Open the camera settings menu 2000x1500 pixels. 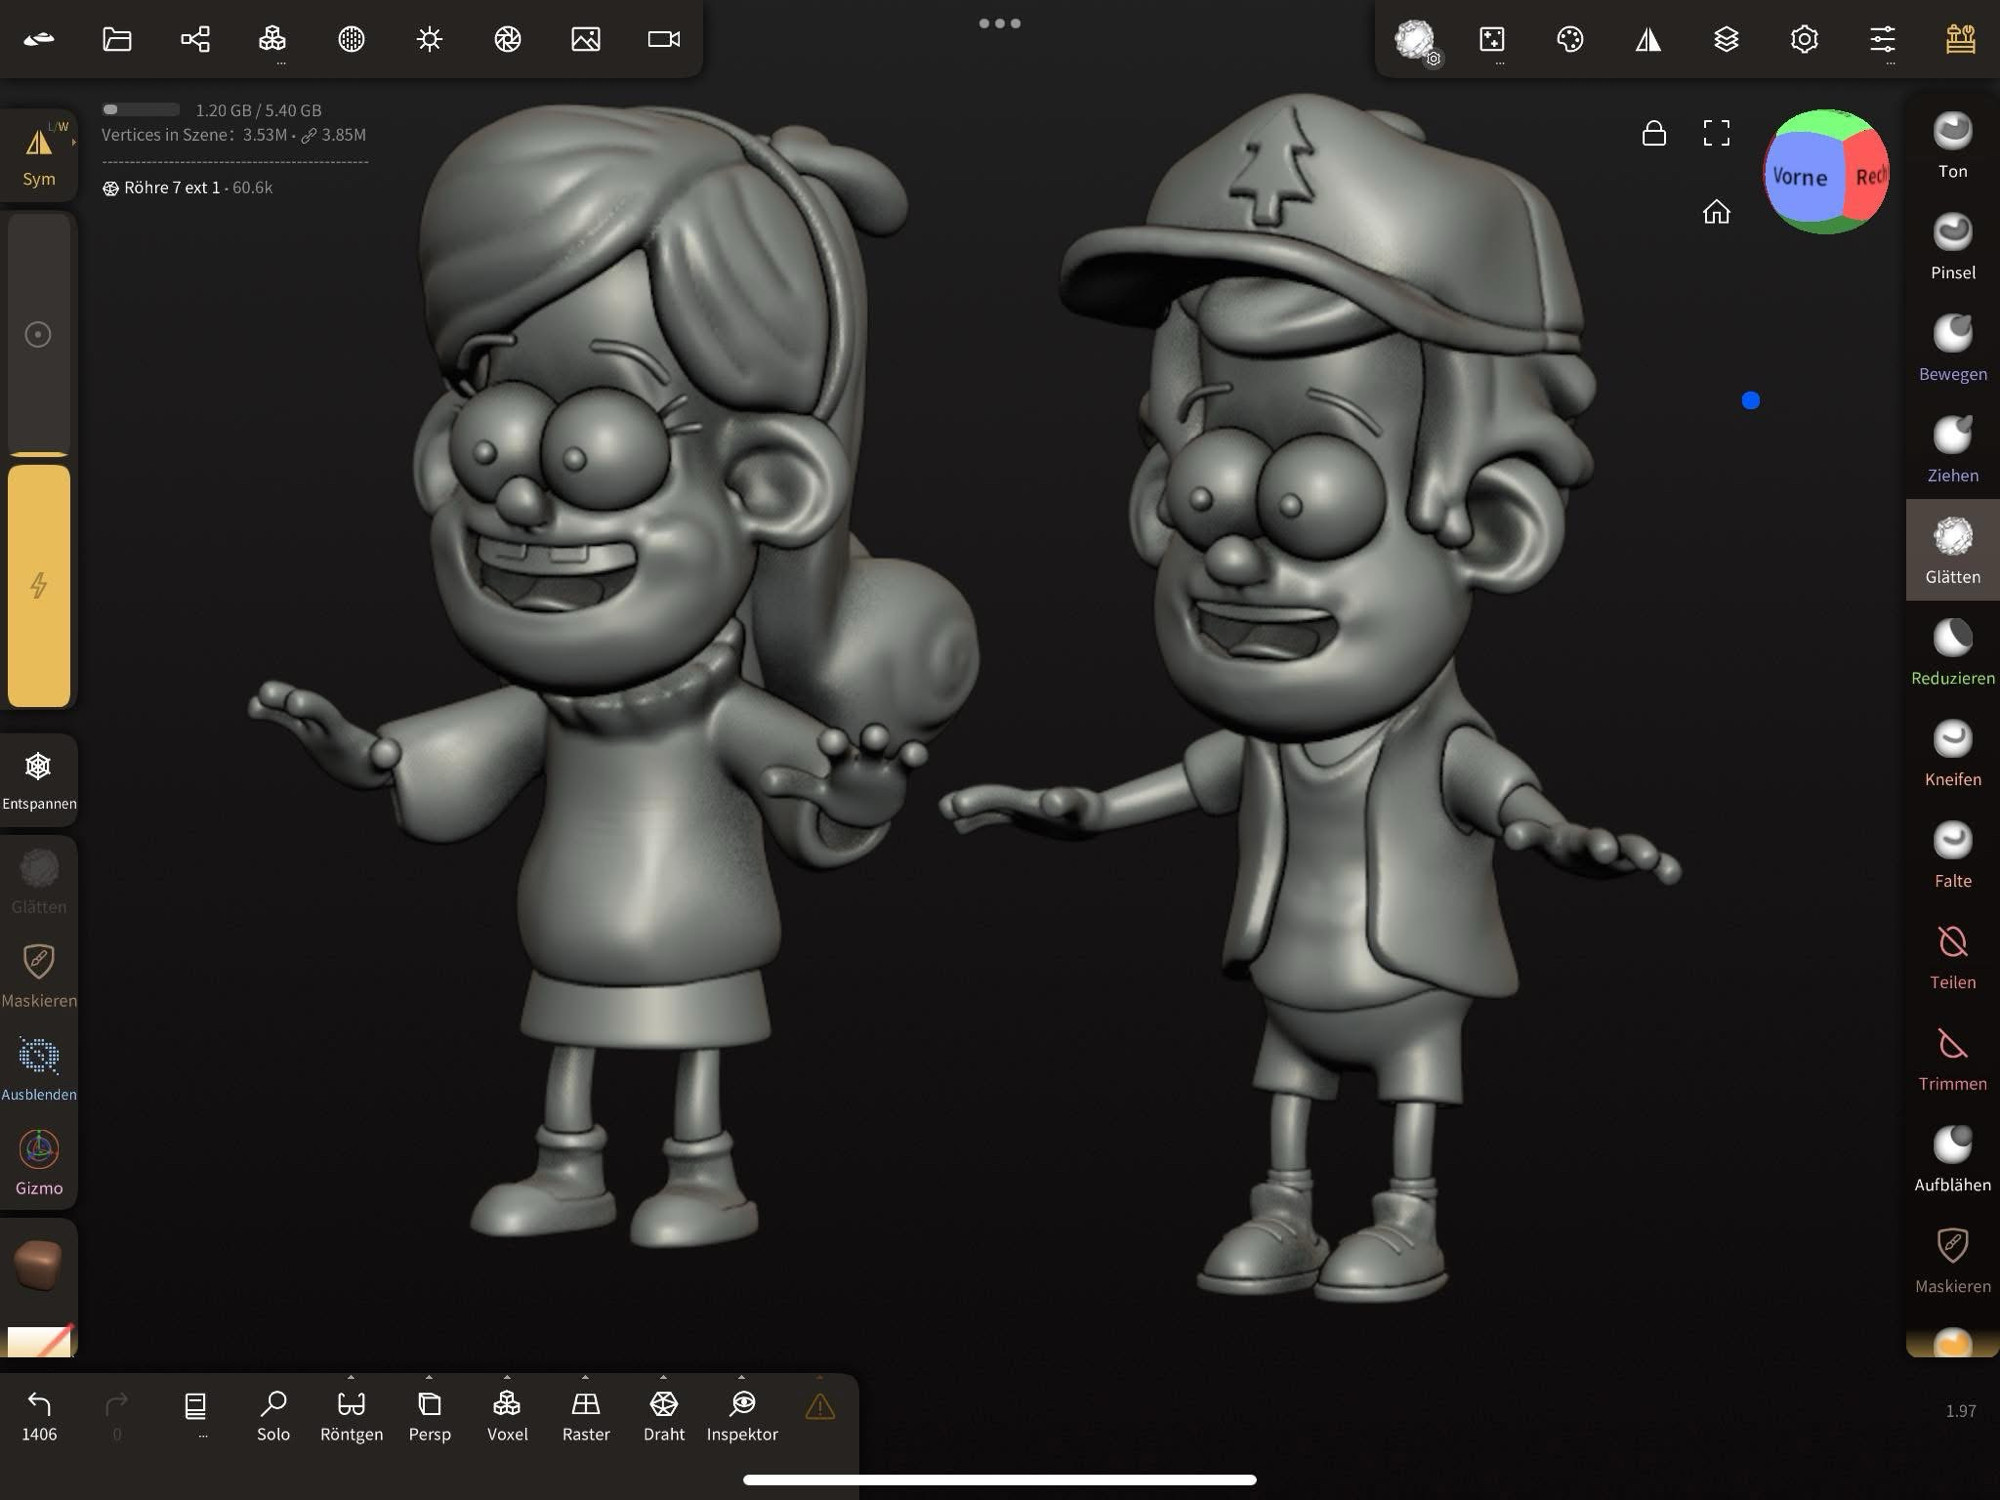663,39
